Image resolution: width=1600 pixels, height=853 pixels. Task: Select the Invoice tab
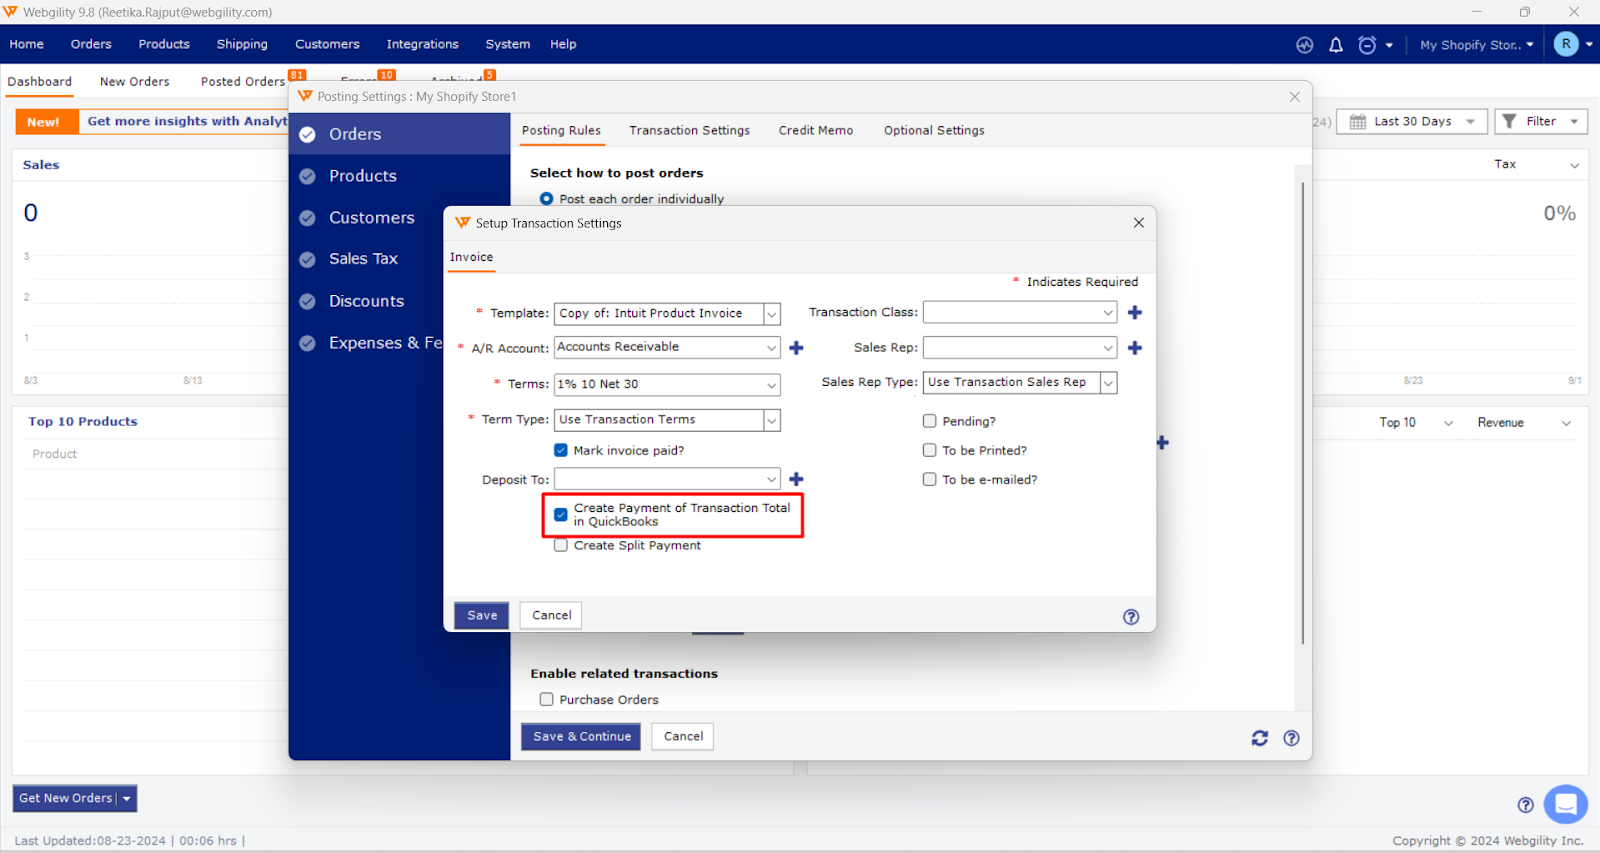[471, 257]
